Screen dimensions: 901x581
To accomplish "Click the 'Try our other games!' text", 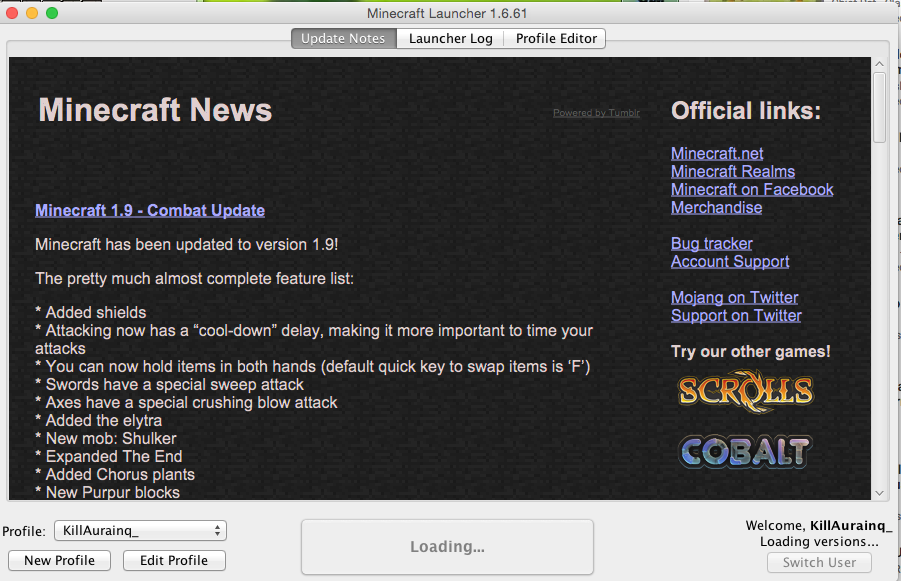I will point(750,352).
